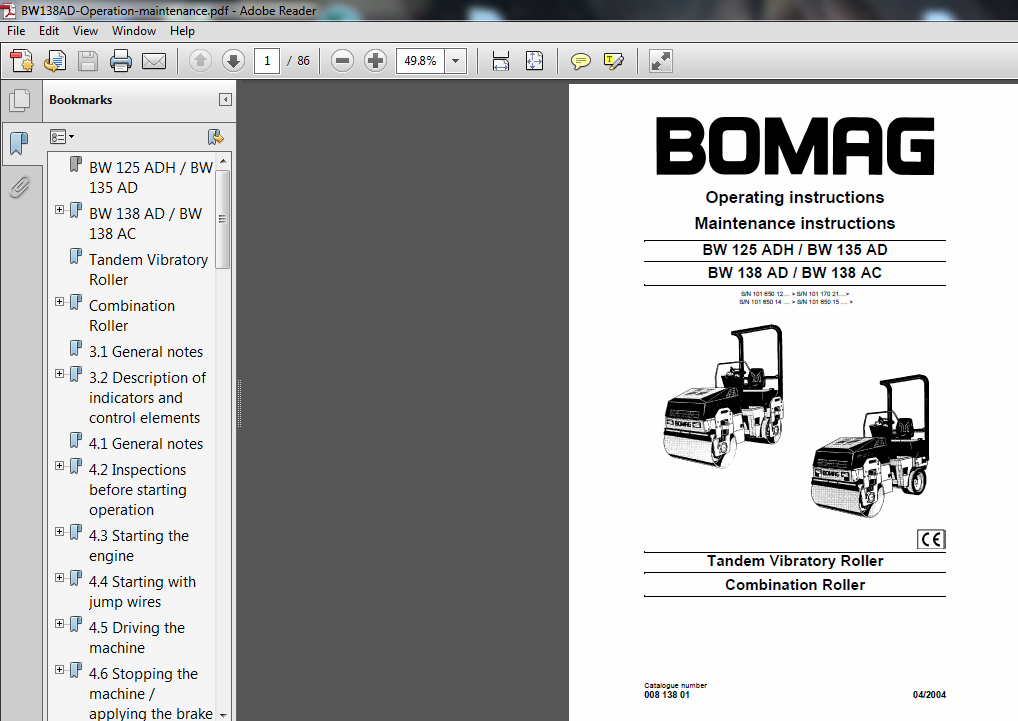Print the document using the printer icon
The image size is (1018, 721).
tap(121, 61)
